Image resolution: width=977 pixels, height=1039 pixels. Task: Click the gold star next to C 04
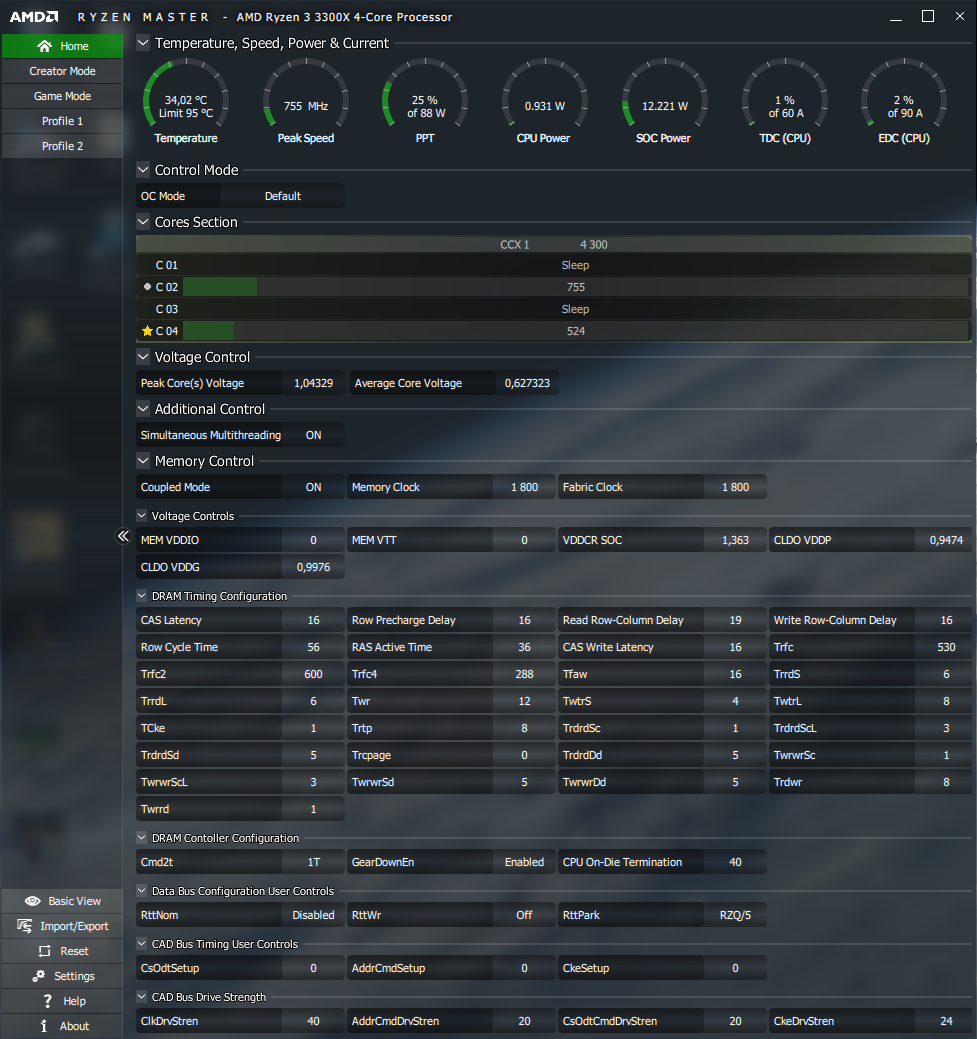147,331
